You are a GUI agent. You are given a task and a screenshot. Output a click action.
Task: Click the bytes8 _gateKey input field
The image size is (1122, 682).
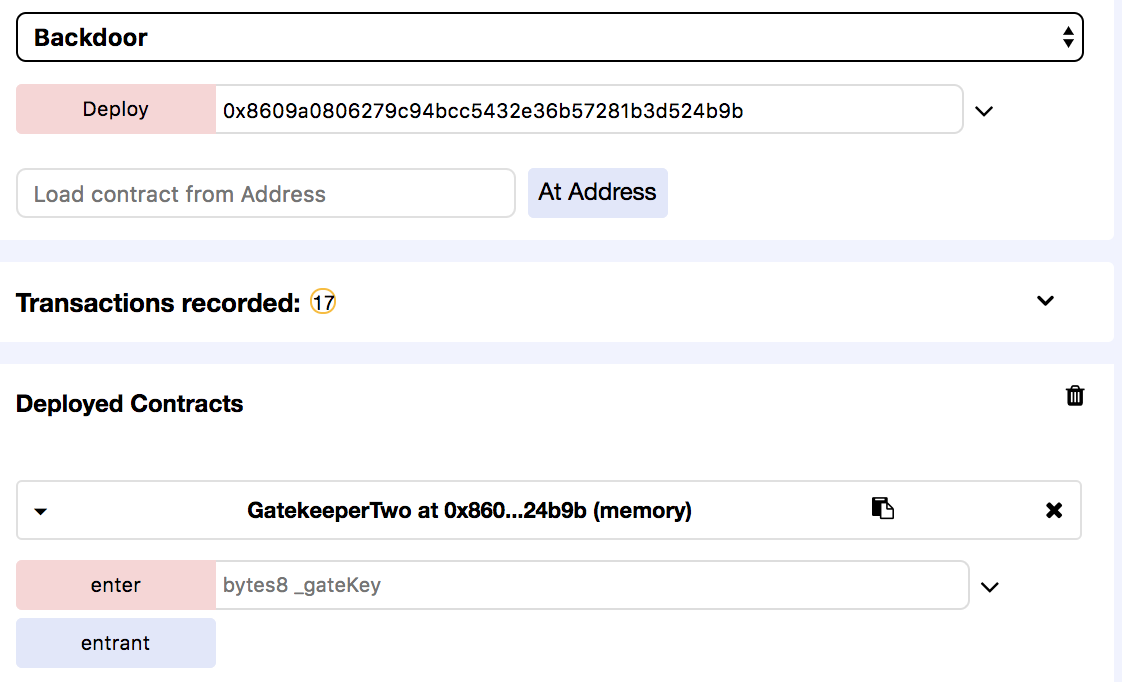[591, 585]
